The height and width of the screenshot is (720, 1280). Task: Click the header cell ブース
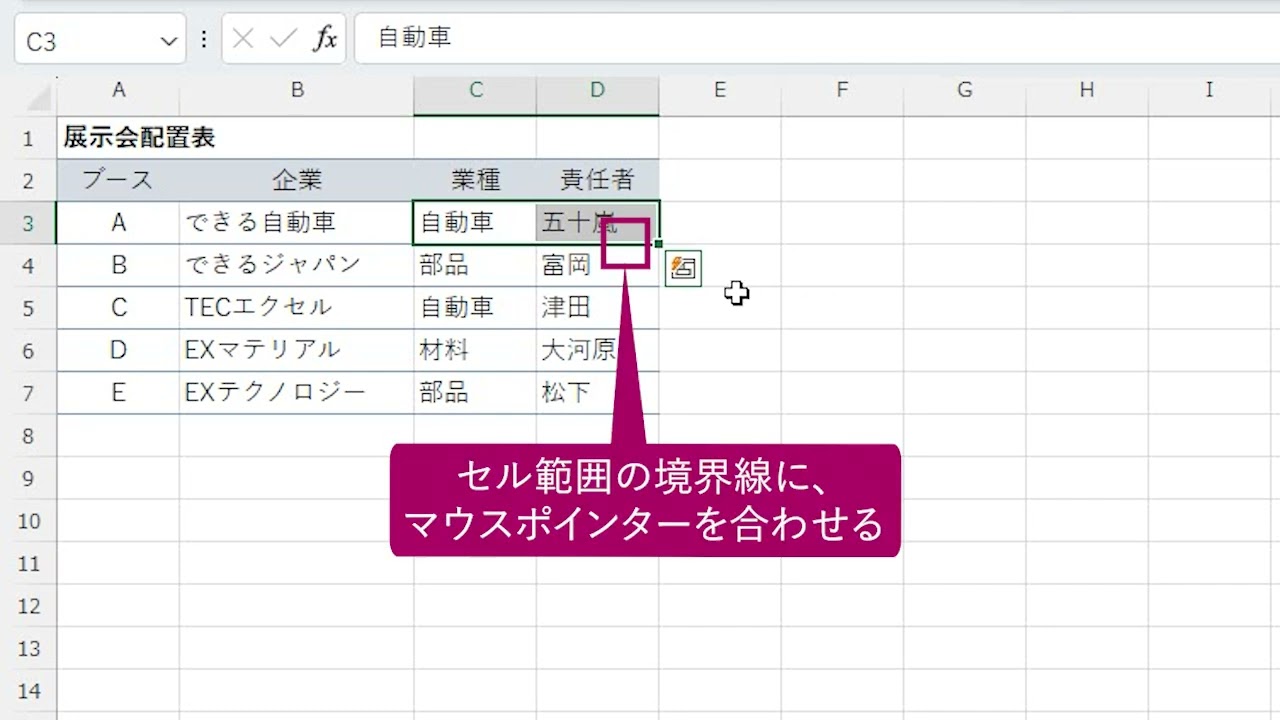click(x=118, y=180)
